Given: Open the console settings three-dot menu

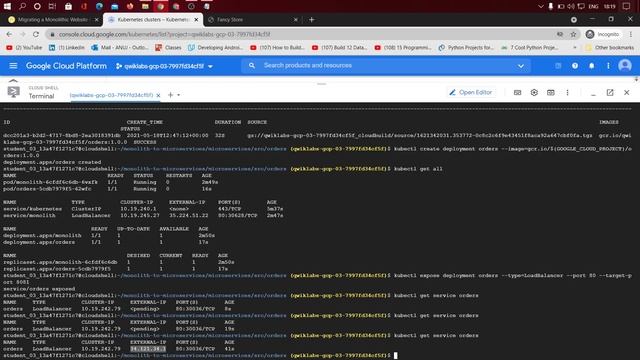Looking at the screenshot, I should 608,66.
